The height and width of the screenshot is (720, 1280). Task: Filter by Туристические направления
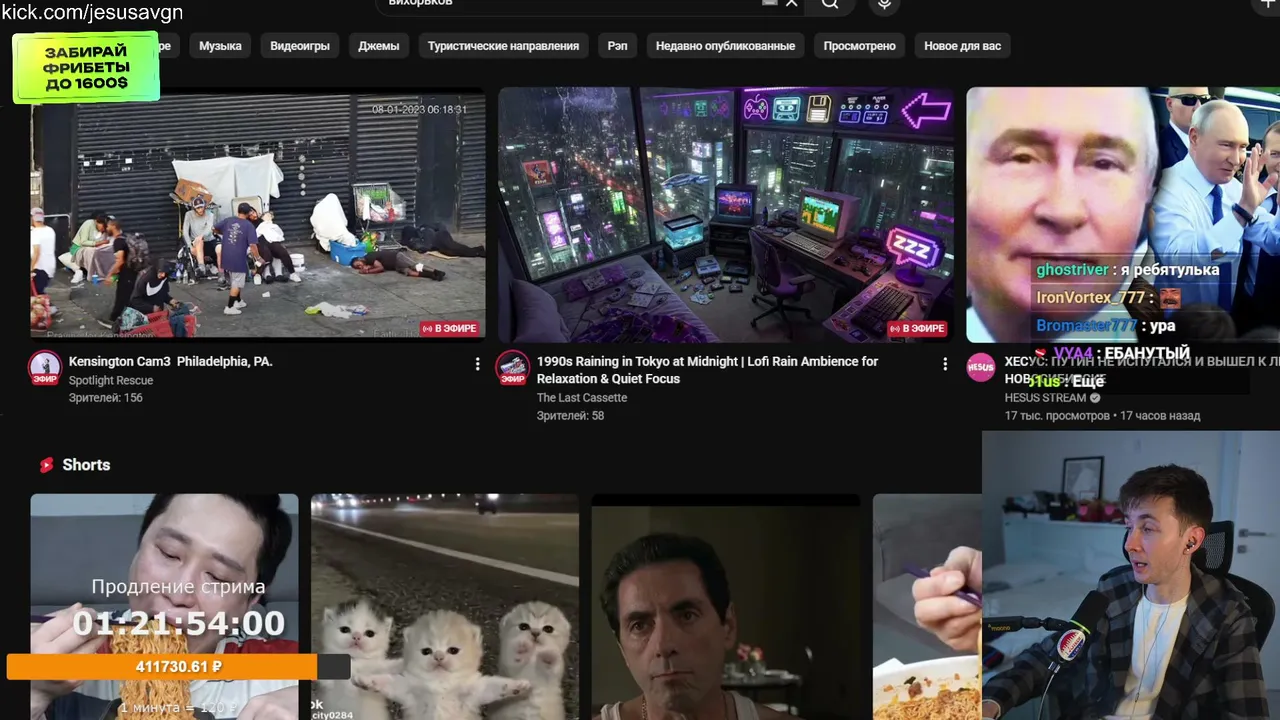coord(503,46)
